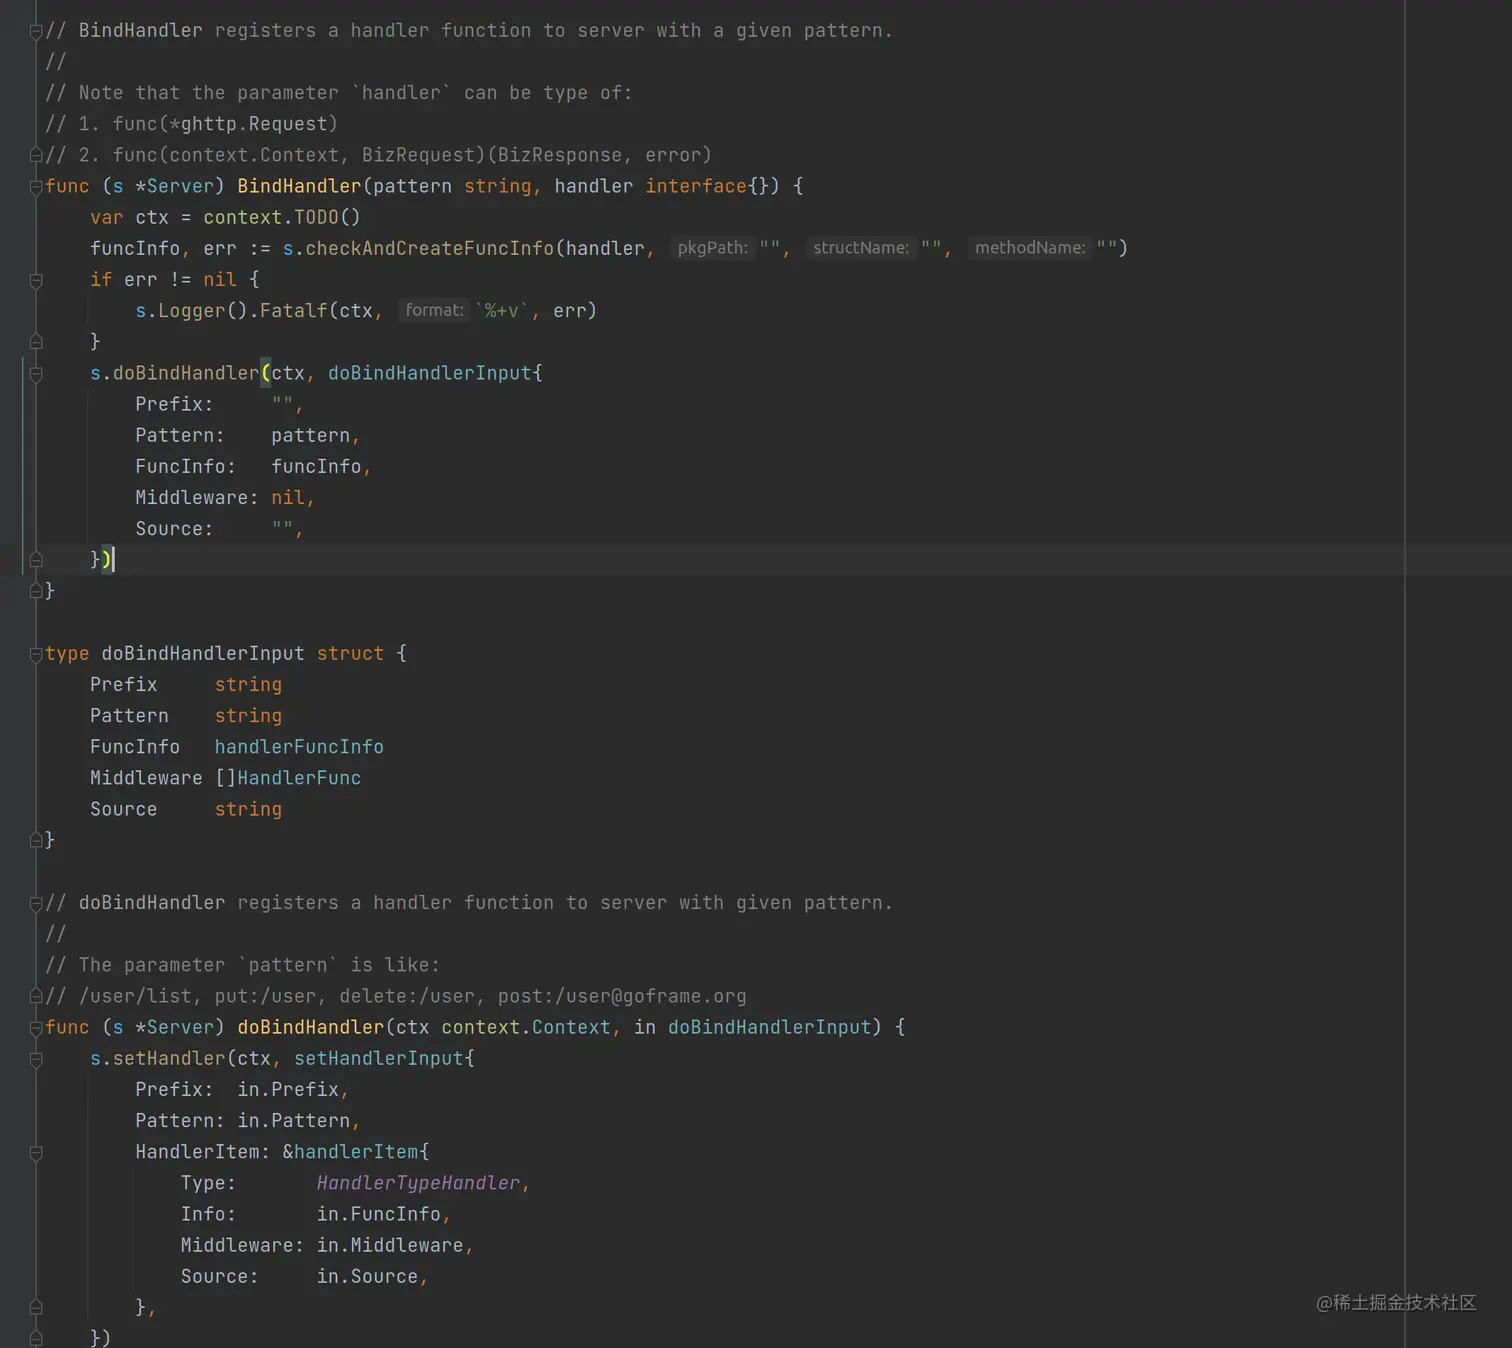Click the structName: inlay hint
Viewport: 1512px width, 1348px height.
[861, 248]
